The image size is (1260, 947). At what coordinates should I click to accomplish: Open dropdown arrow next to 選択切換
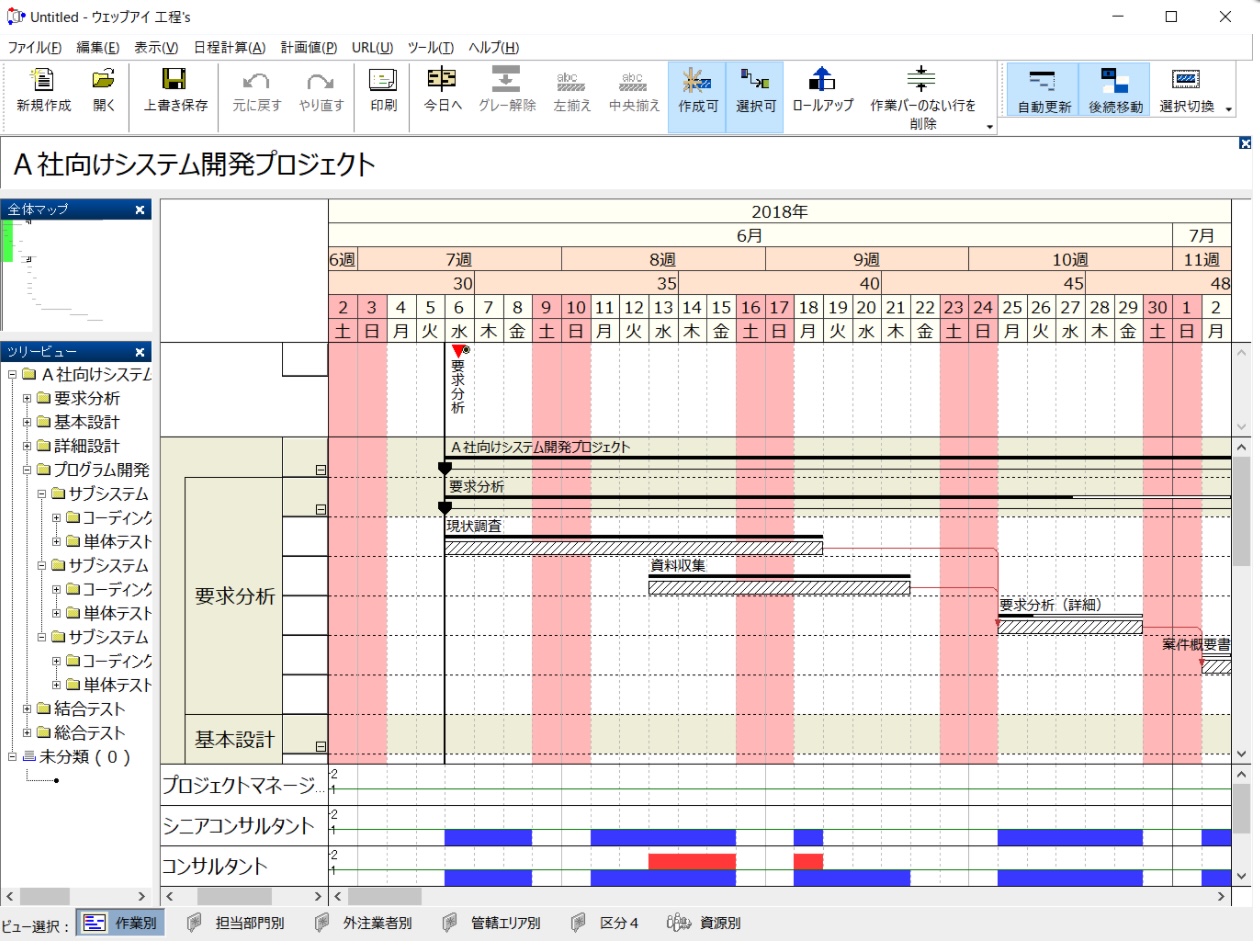[1228, 110]
